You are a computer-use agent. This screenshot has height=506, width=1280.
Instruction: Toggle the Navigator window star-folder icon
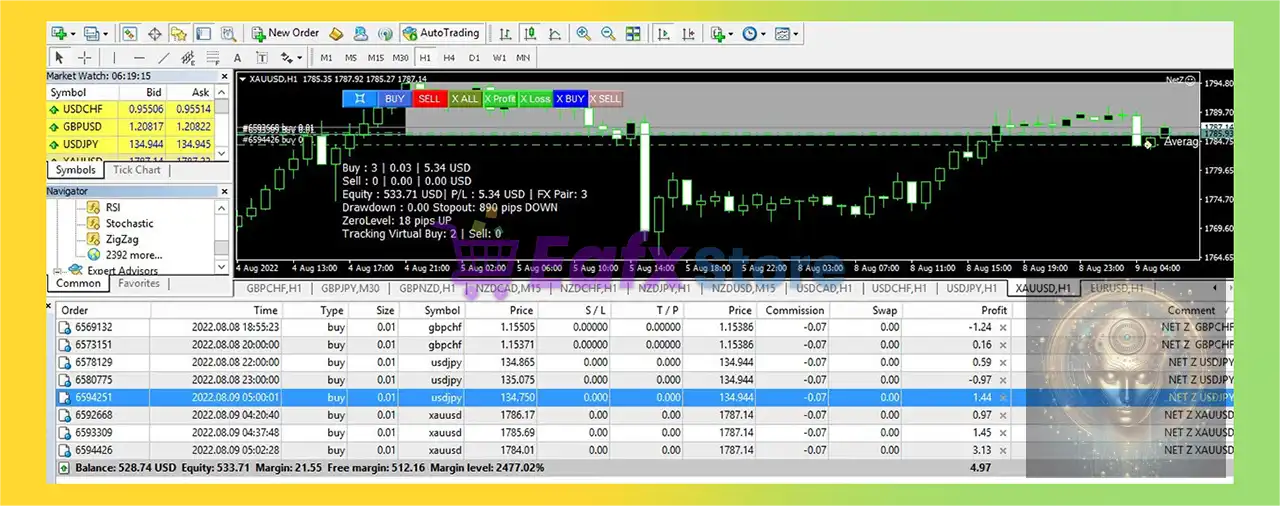(179, 33)
